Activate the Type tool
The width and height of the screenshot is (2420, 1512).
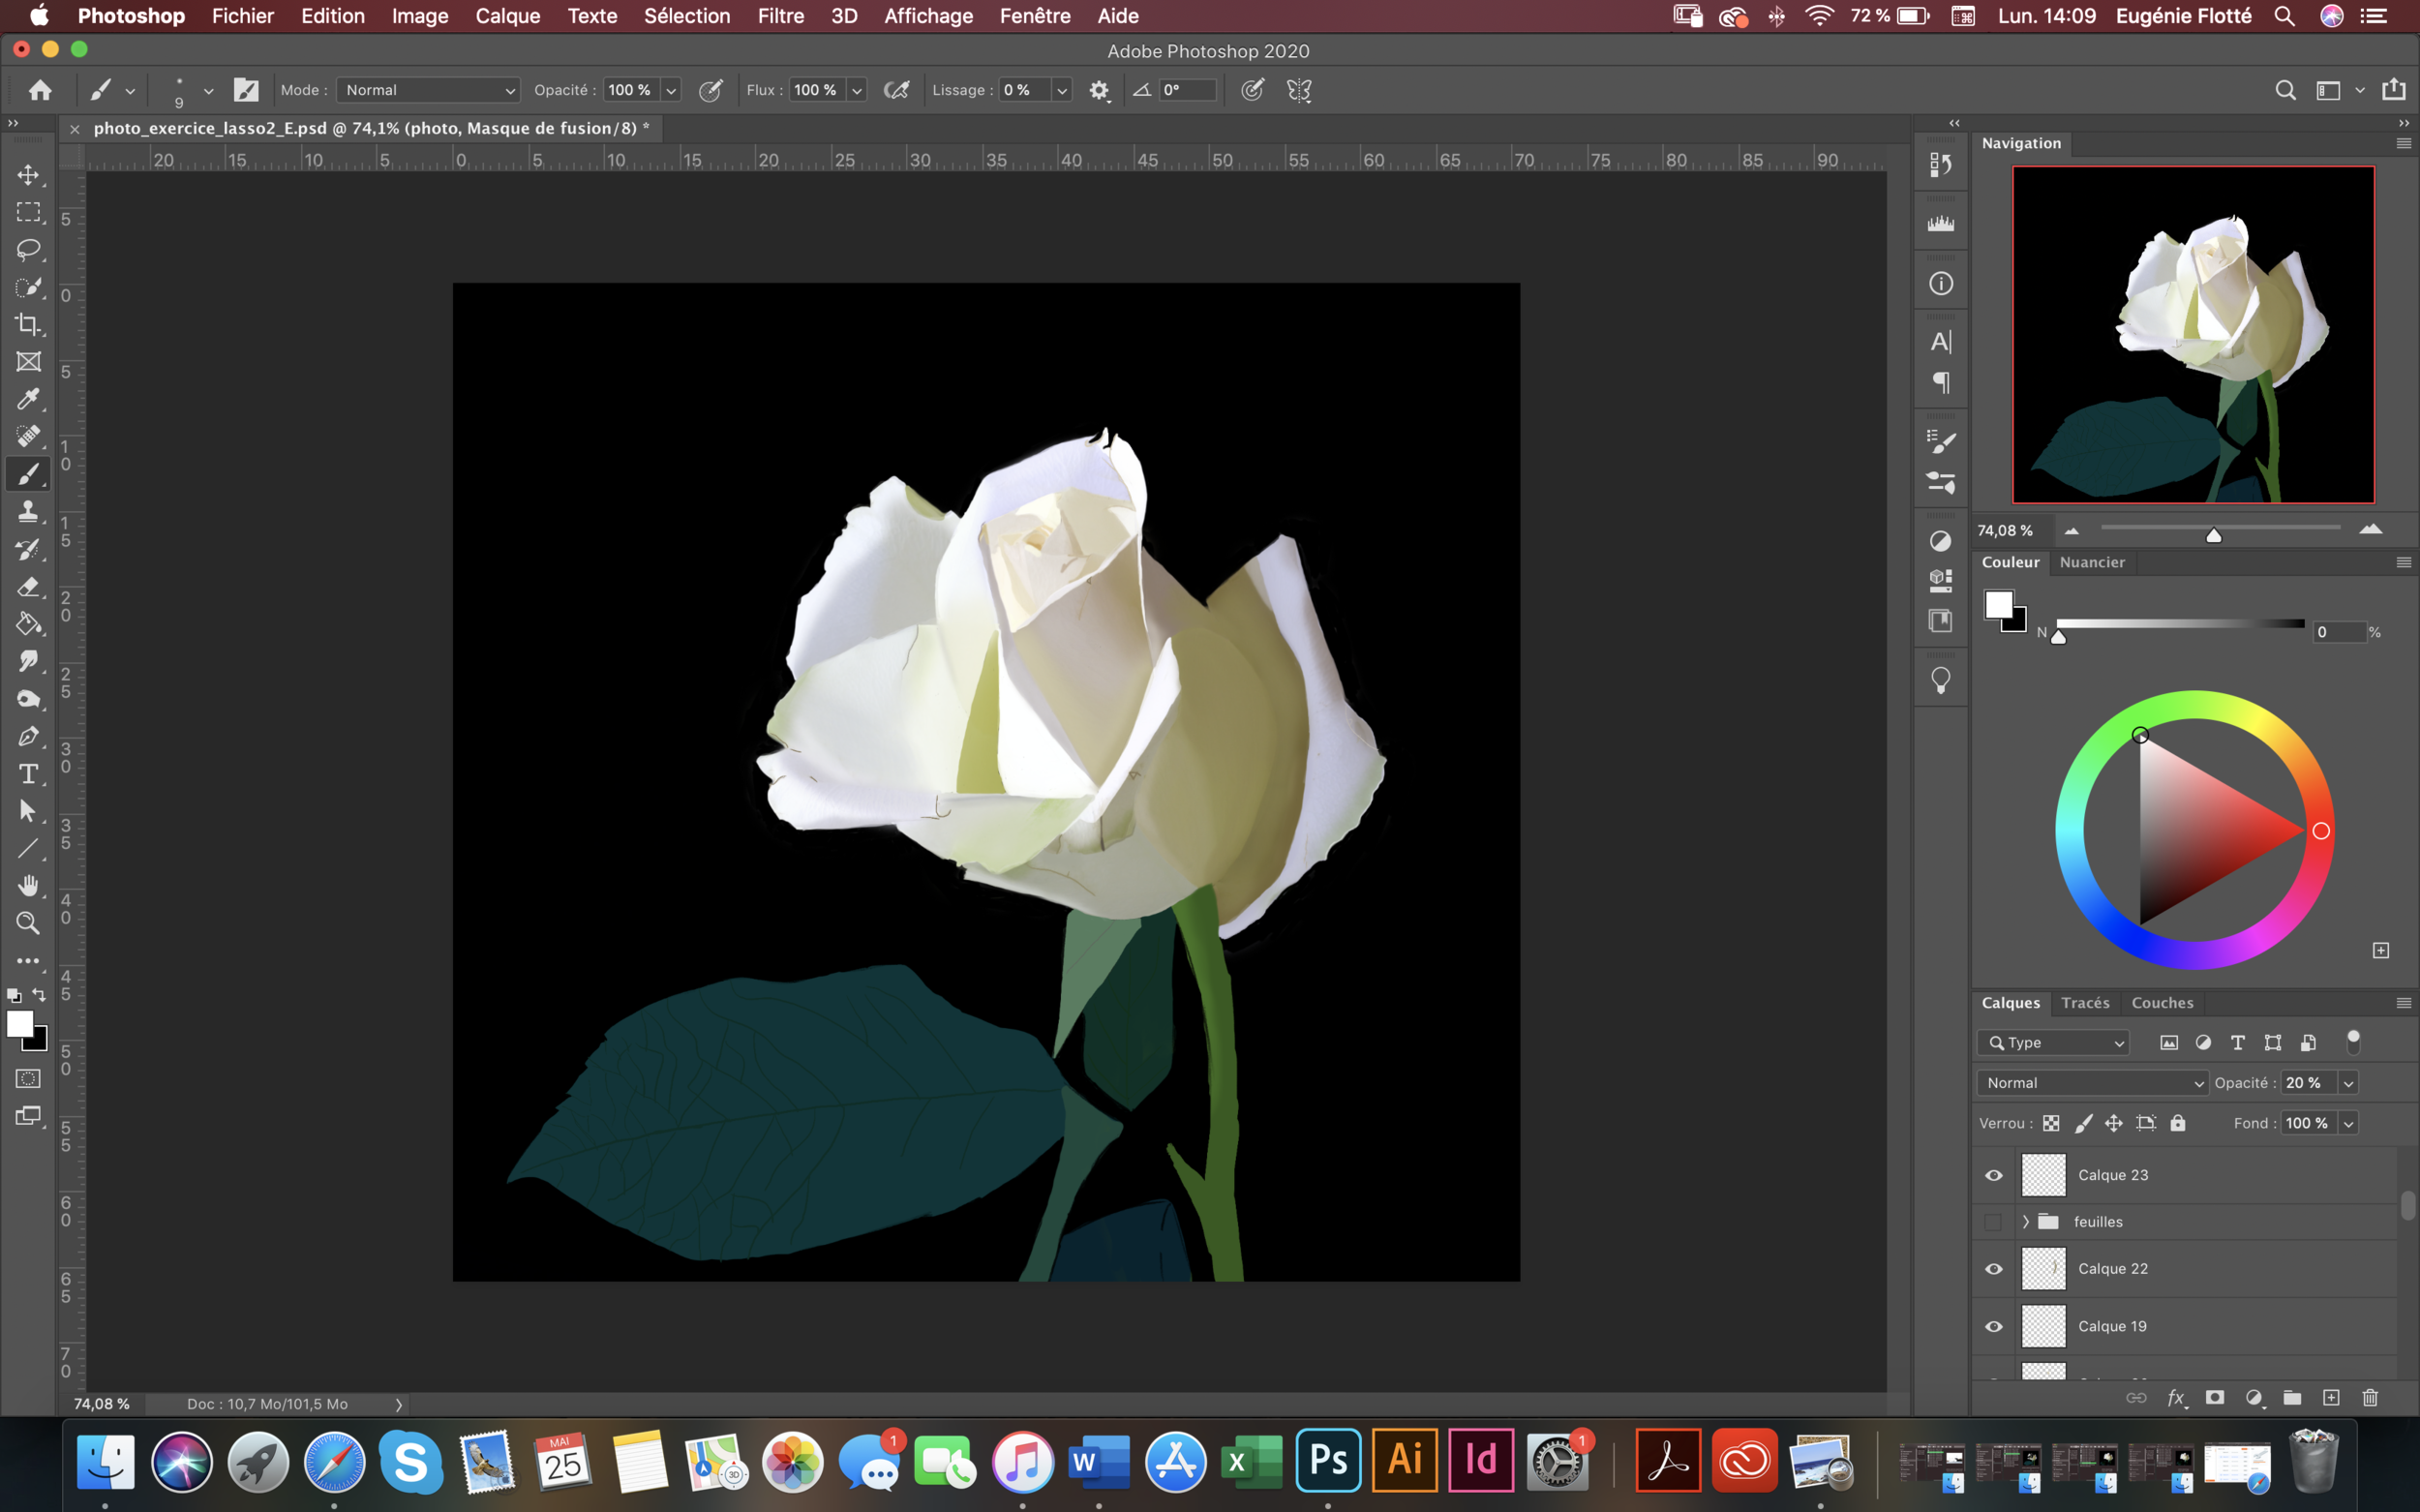click(28, 774)
